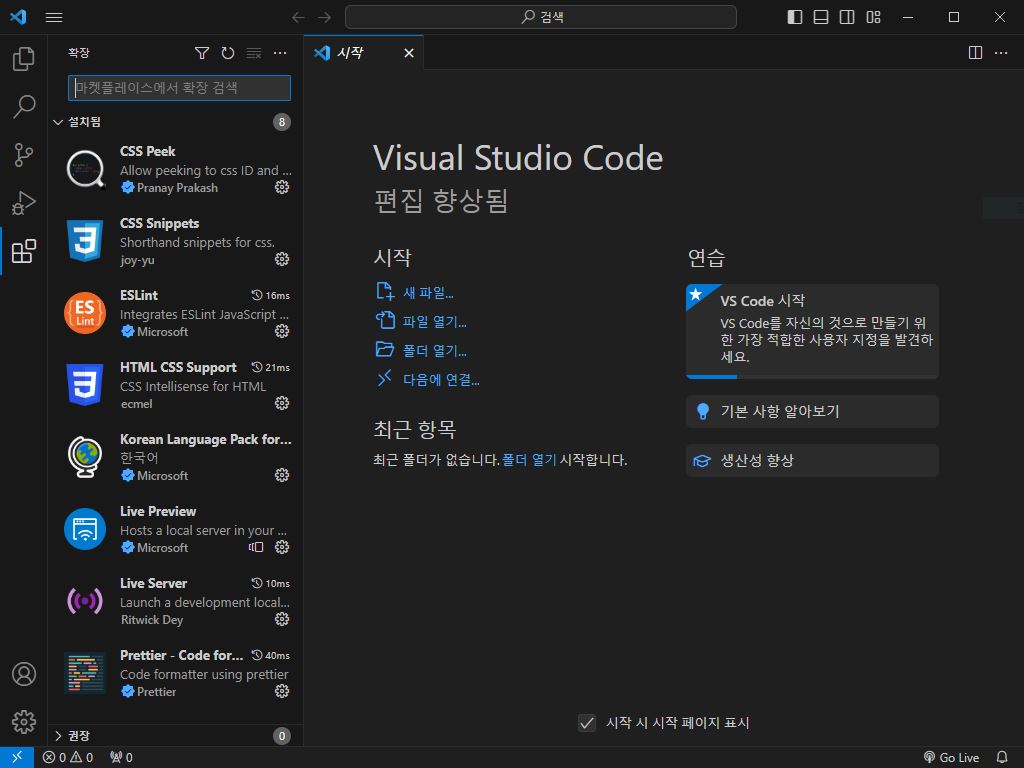
Task: Open the Search view in activity bar
Action: (24, 106)
